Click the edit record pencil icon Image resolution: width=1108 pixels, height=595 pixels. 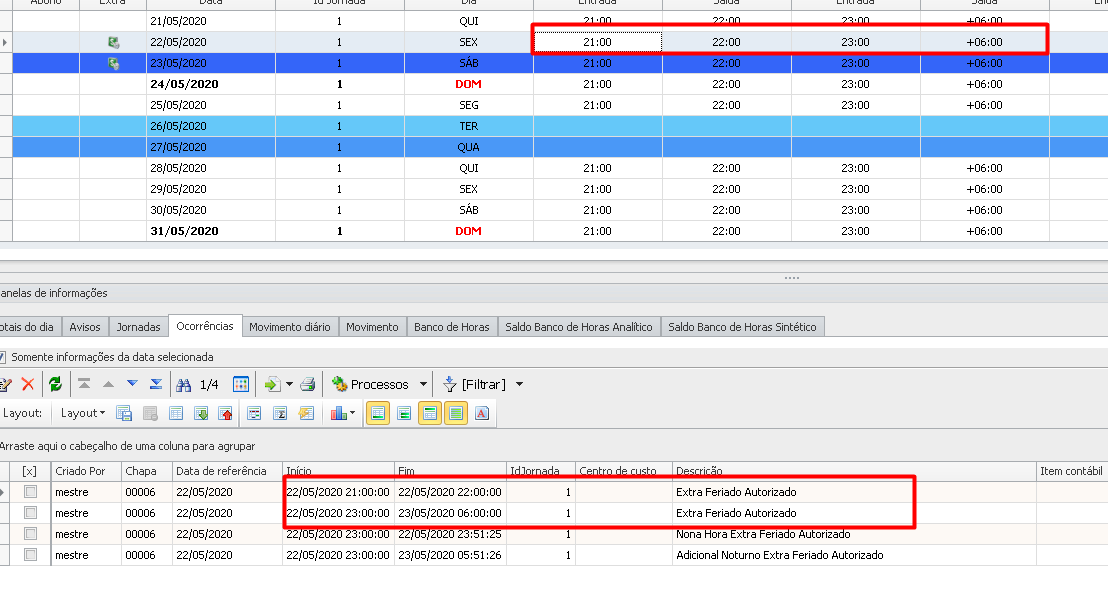click(6, 384)
